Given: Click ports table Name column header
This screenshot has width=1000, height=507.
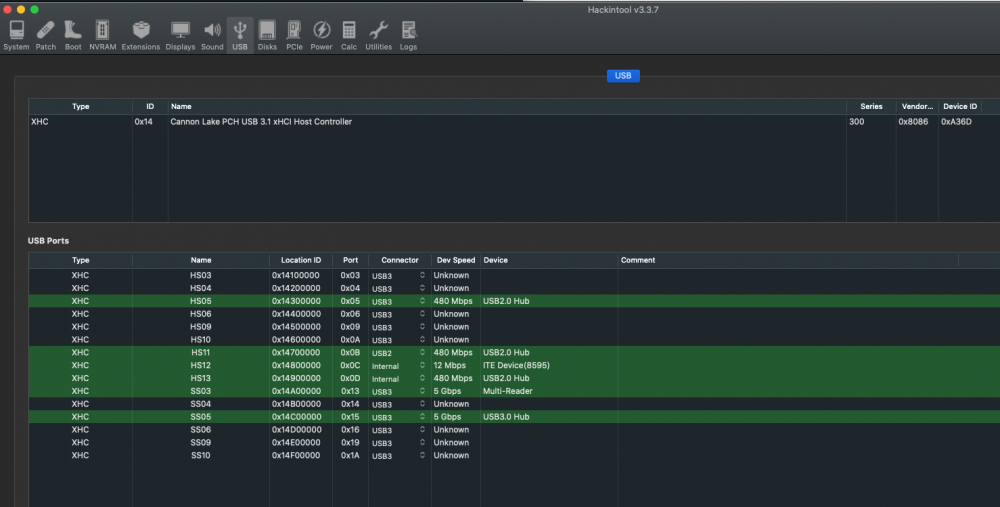Looking at the screenshot, I should (x=201, y=260).
